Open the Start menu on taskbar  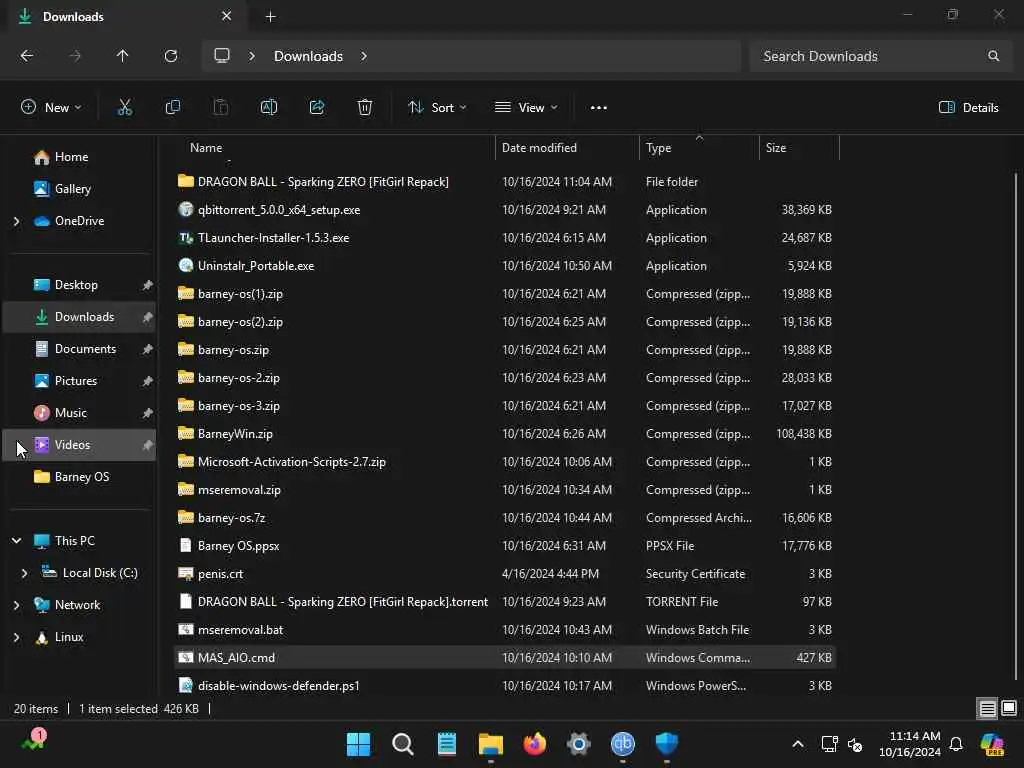[358, 744]
